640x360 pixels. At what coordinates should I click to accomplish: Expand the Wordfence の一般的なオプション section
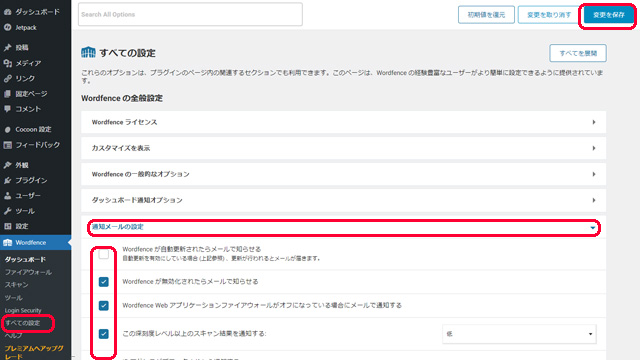click(x=343, y=174)
